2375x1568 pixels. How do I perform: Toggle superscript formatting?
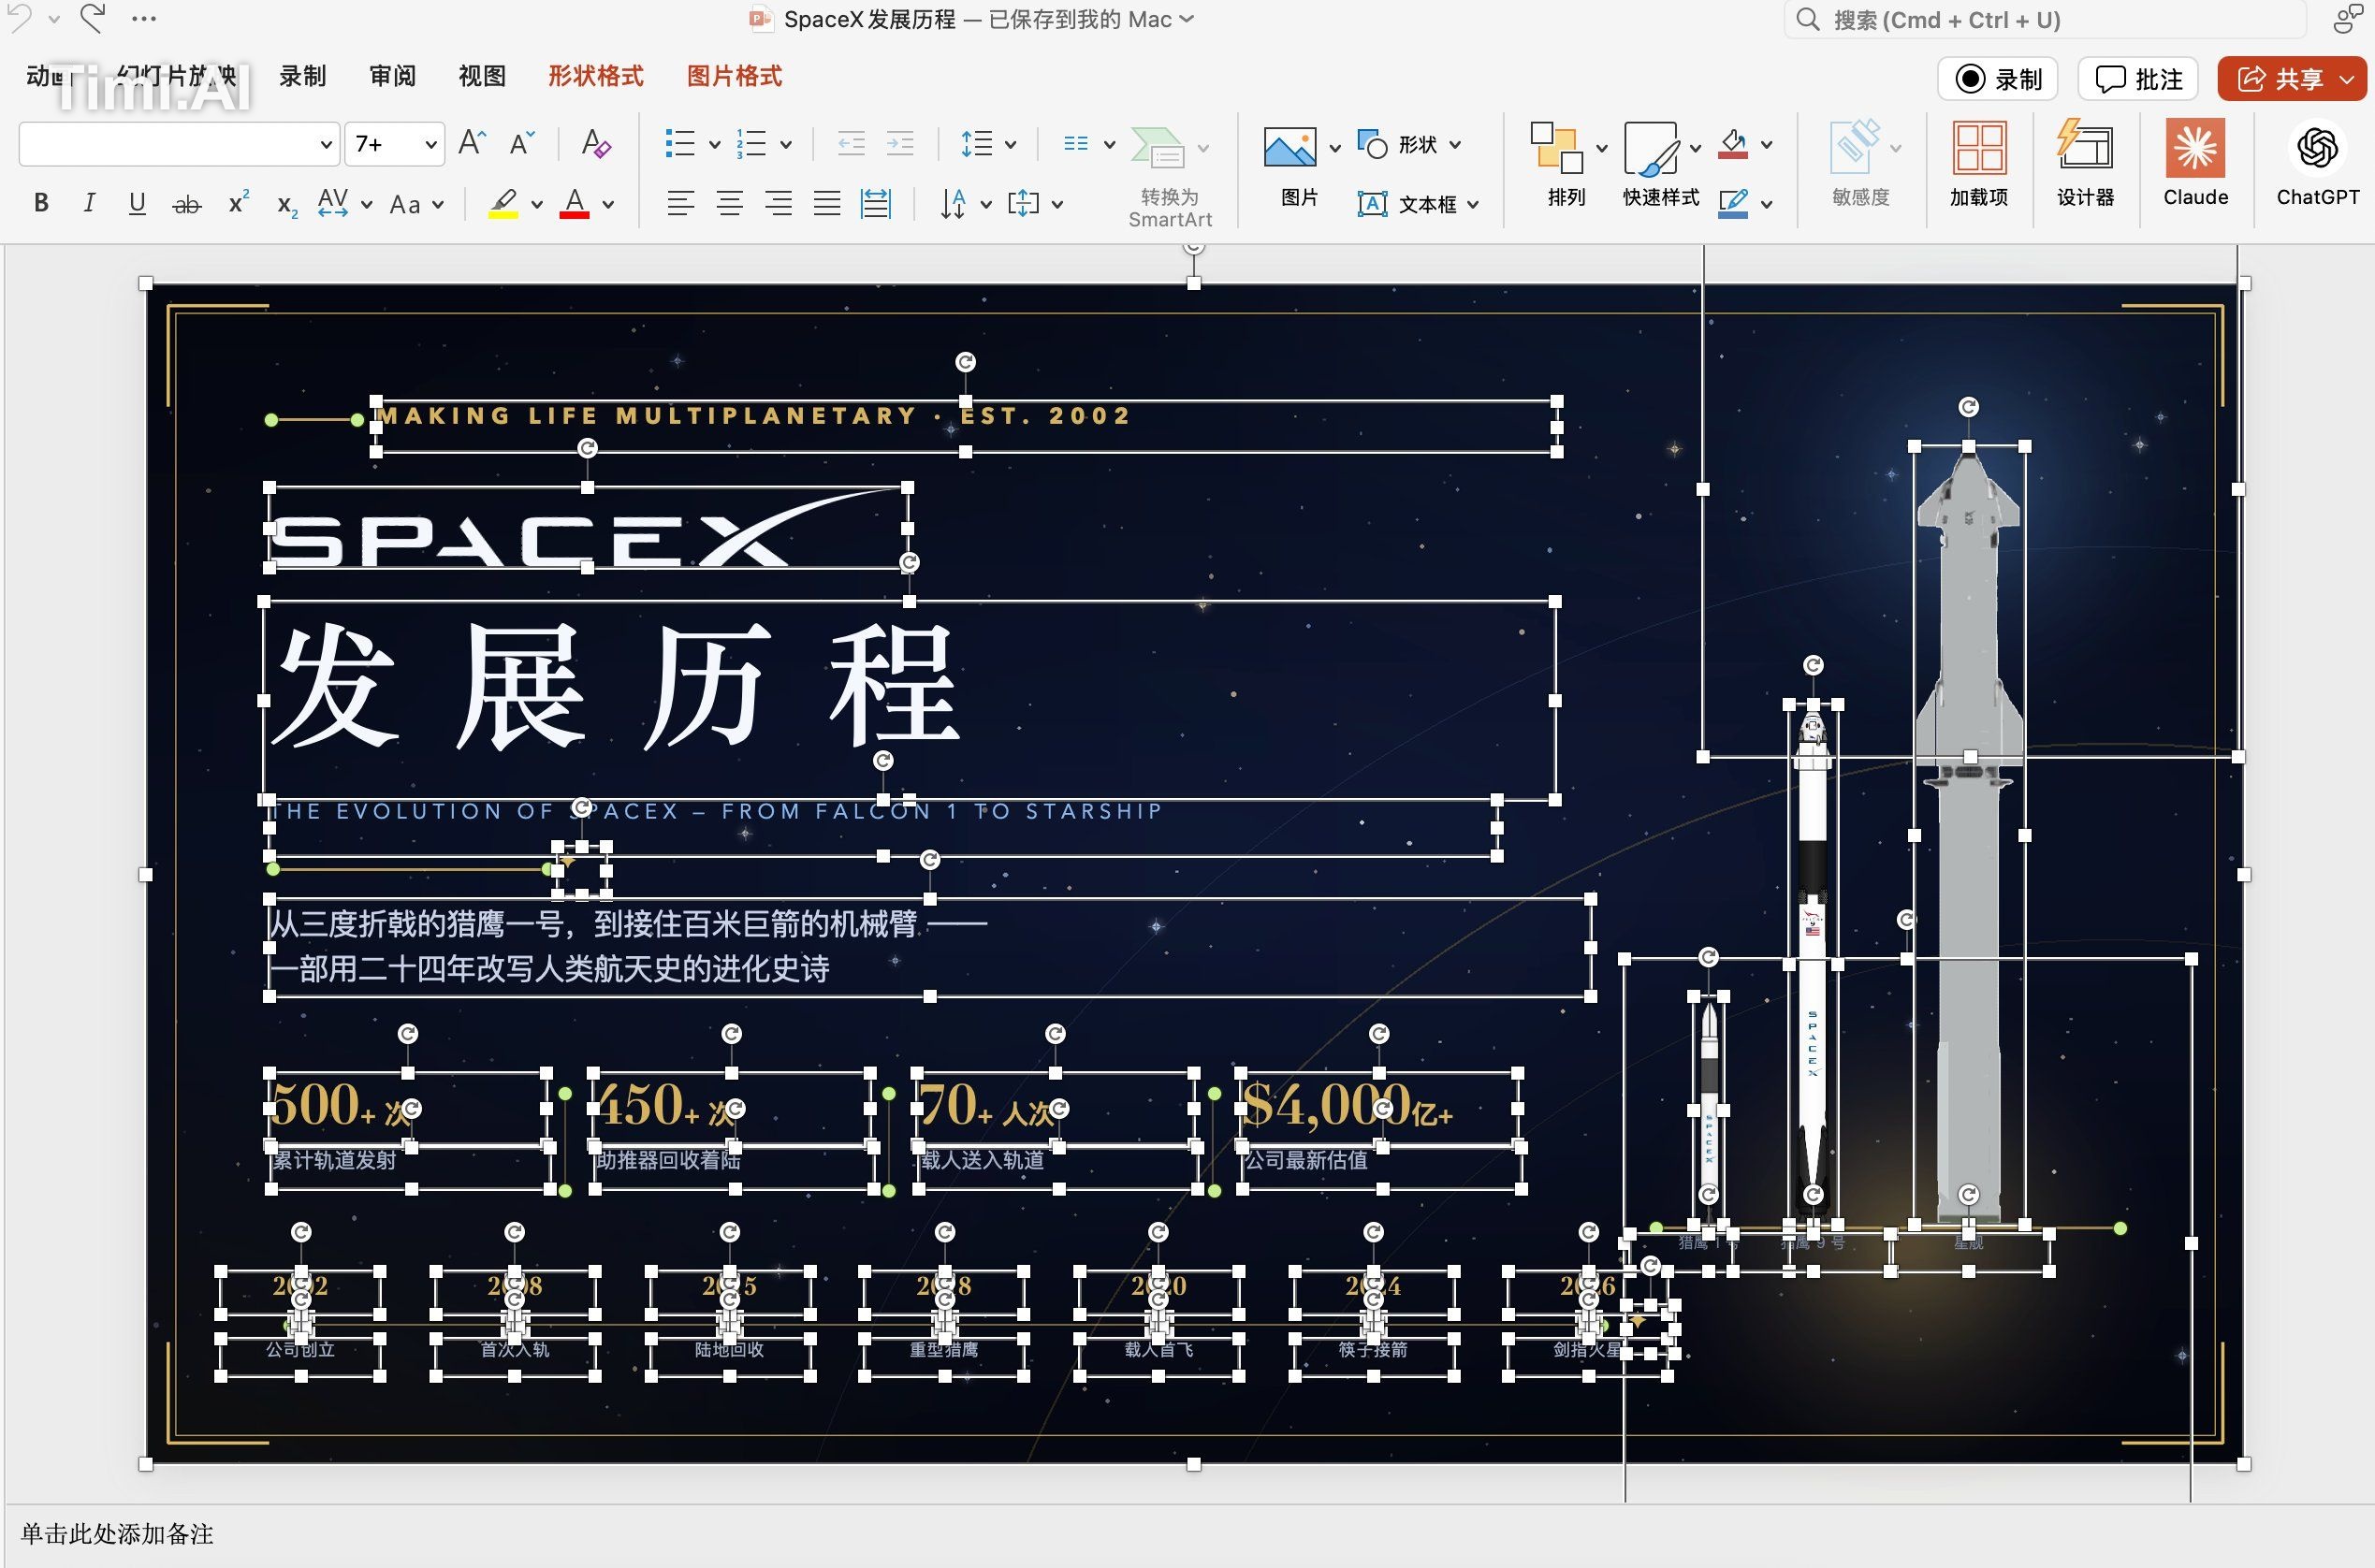(238, 202)
